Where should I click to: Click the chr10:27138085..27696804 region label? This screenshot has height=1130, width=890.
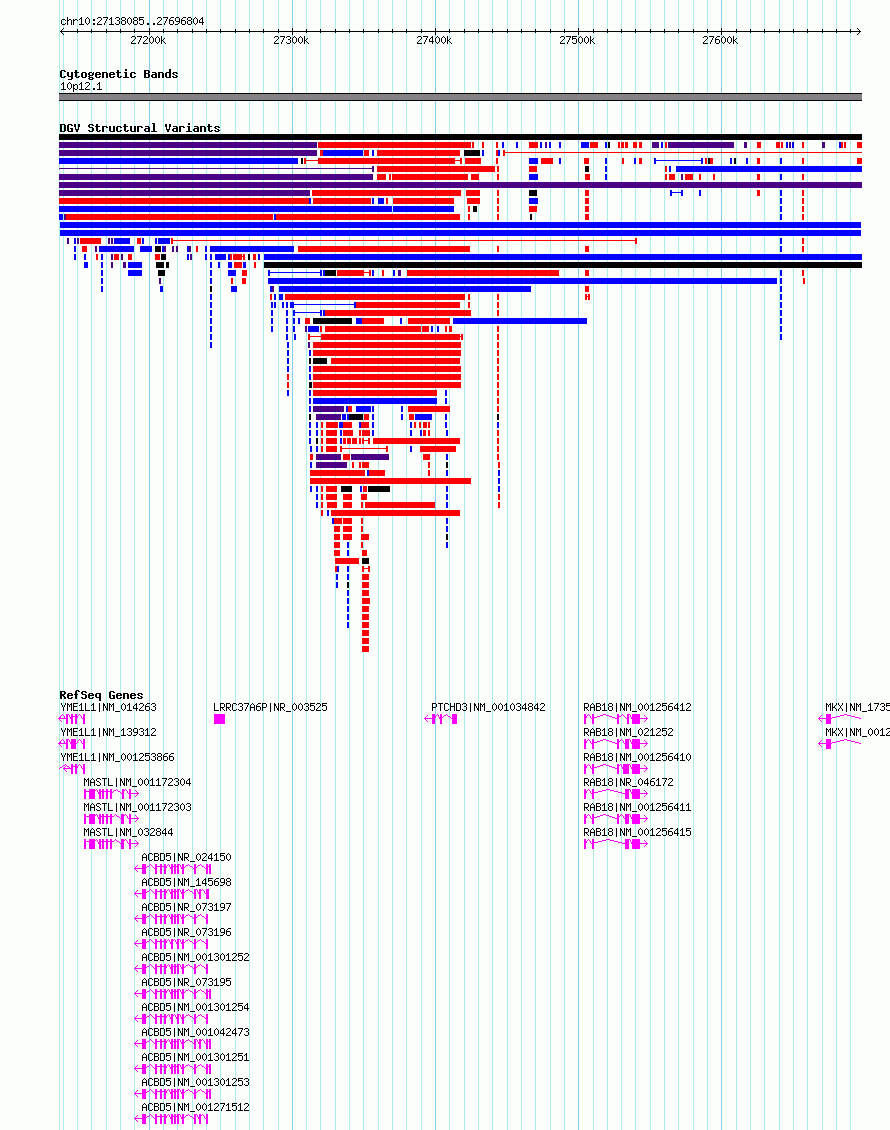132,22
